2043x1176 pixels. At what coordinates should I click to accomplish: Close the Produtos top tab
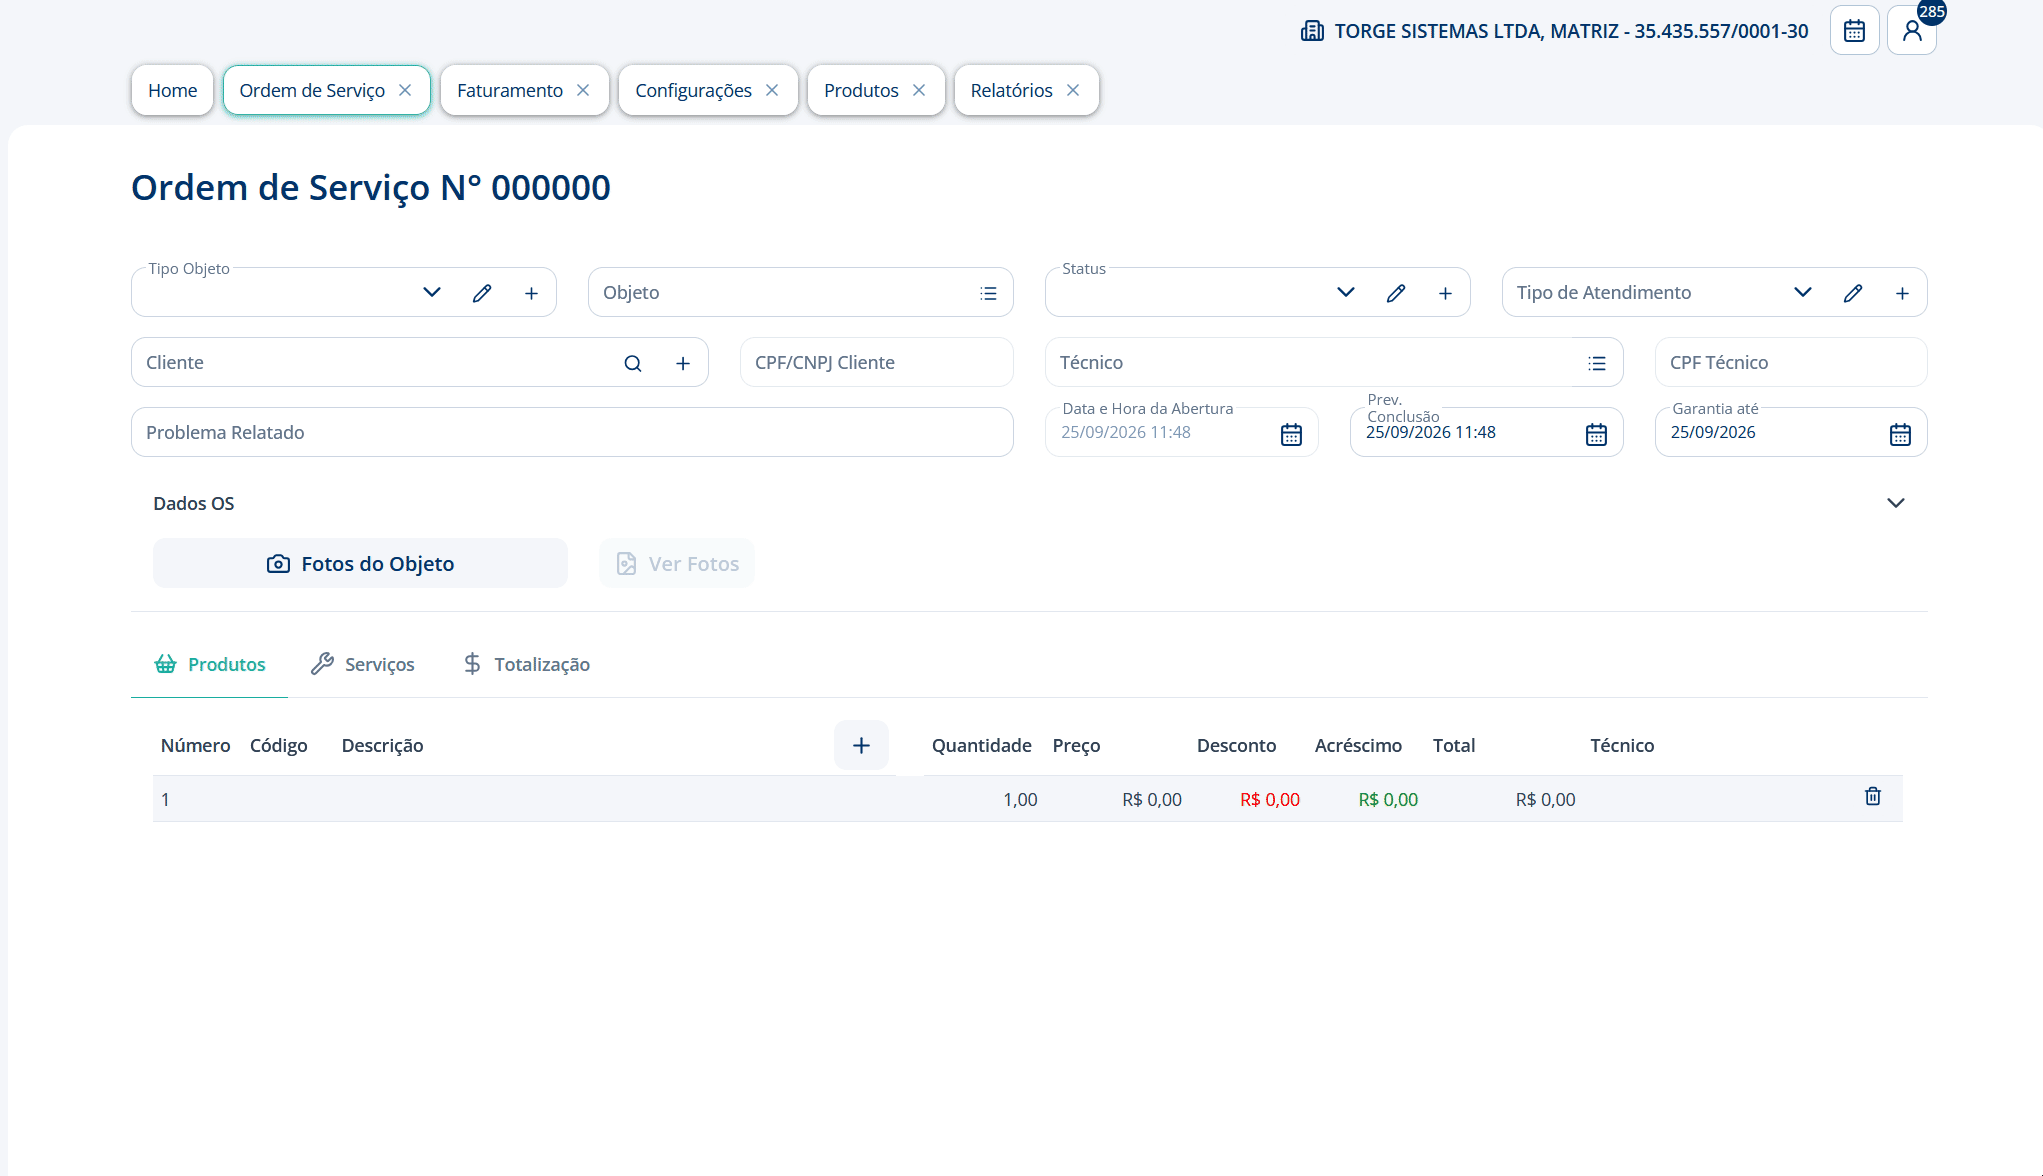pyautogui.click(x=919, y=90)
